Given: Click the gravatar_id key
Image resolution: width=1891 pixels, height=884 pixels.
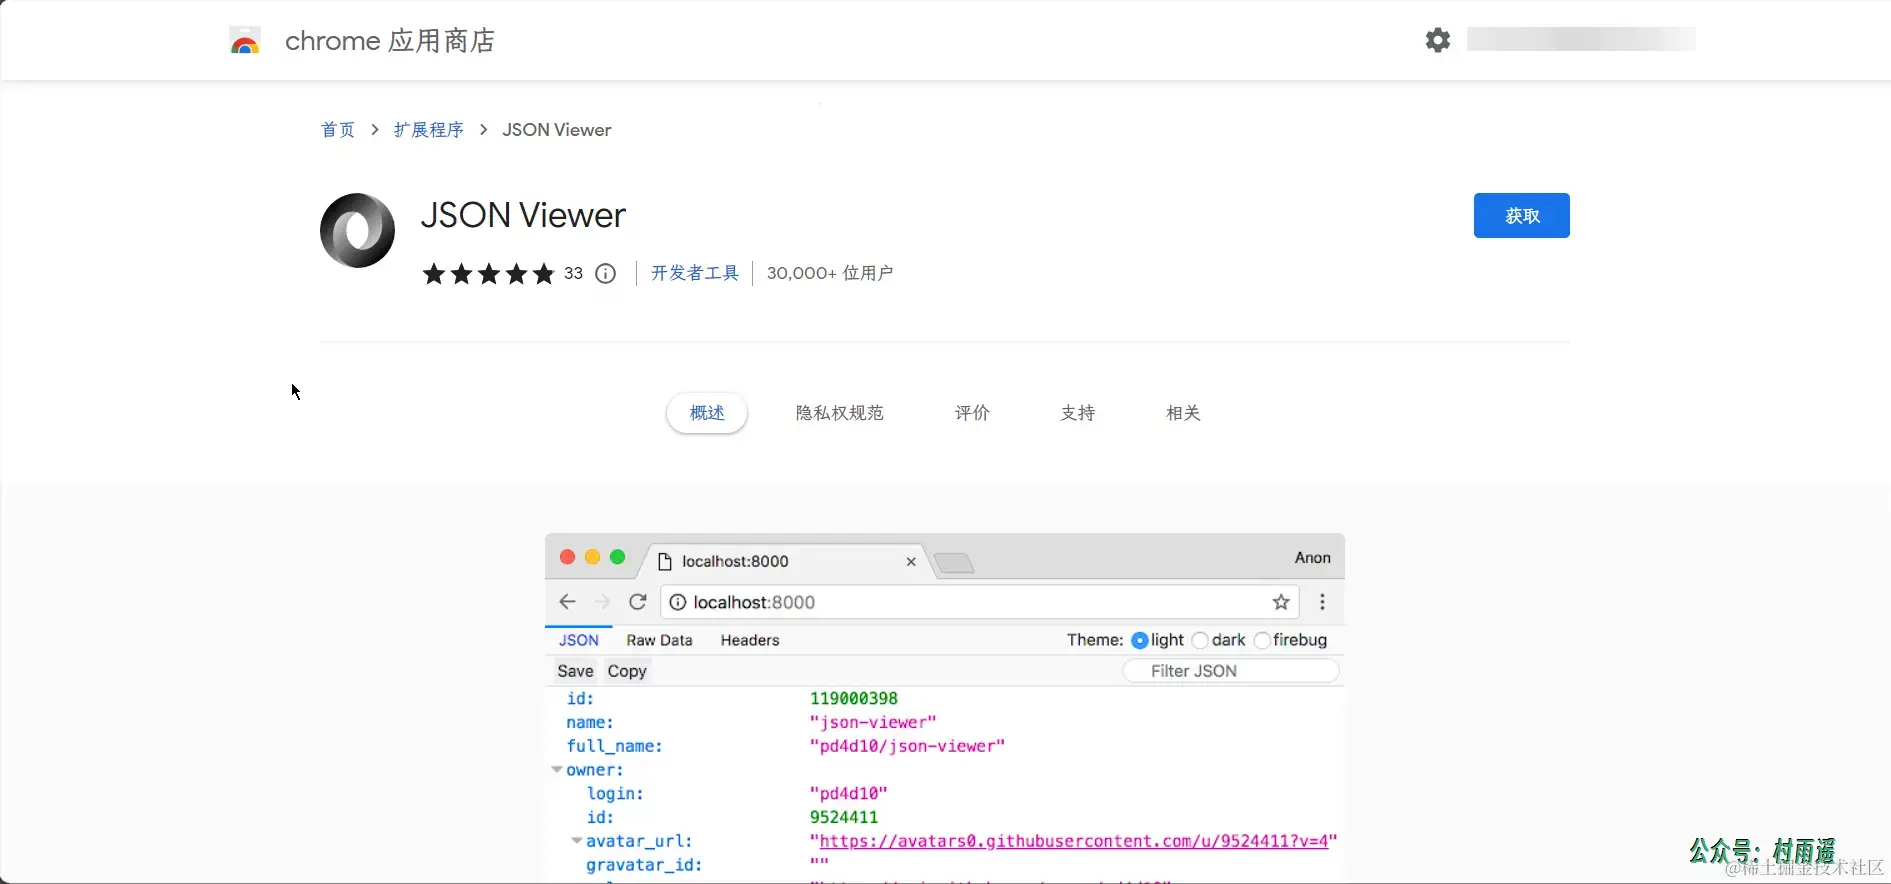Looking at the screenshot, I should pyautogui.click(x=644, y=865).
